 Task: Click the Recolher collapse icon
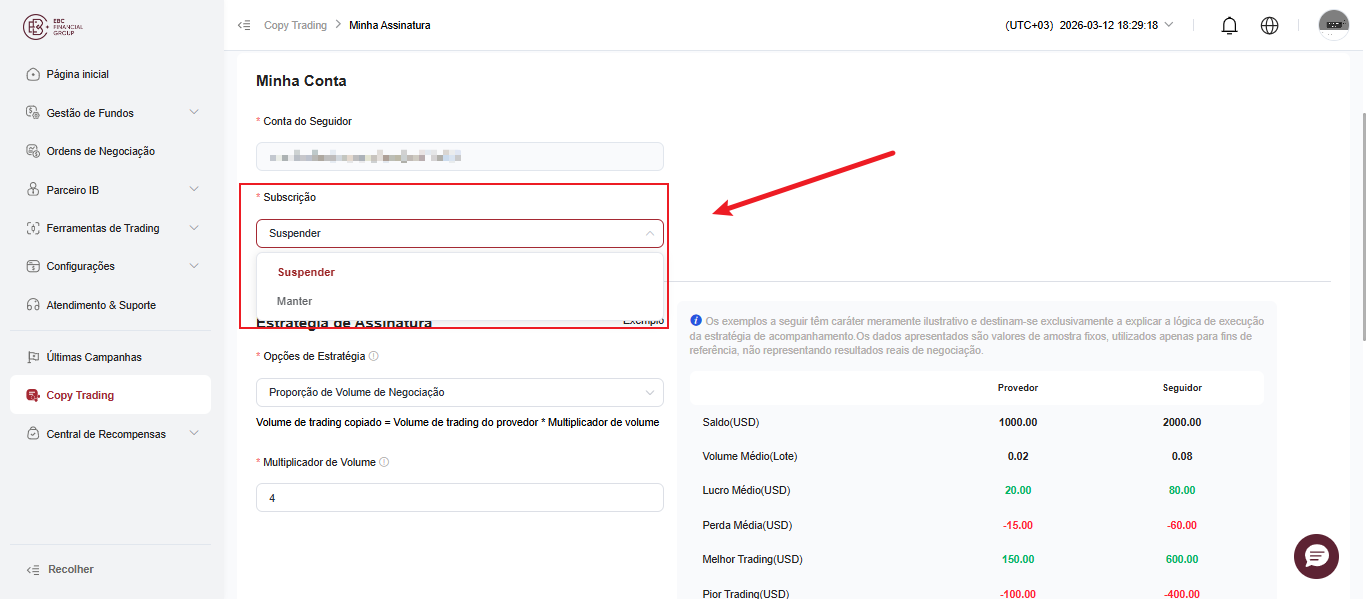tap(33, 569)
